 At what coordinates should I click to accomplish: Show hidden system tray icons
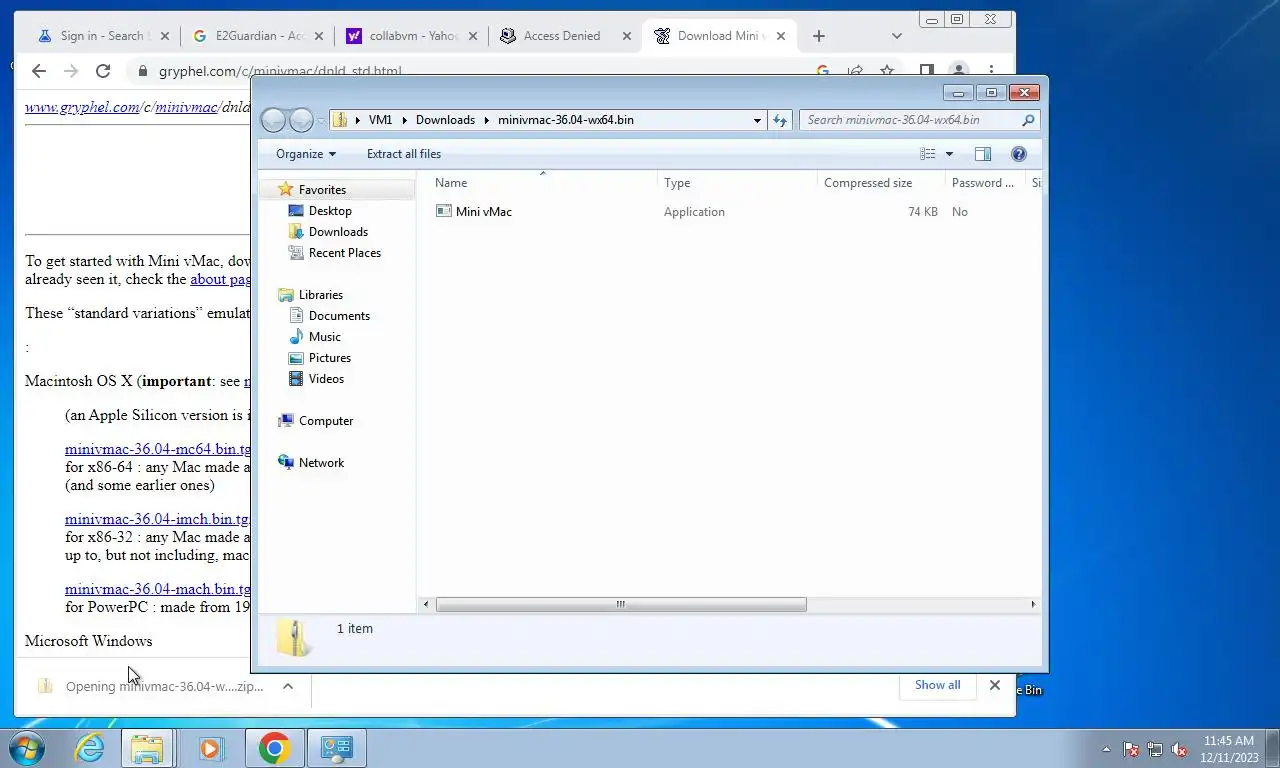tap(1106, 749)
